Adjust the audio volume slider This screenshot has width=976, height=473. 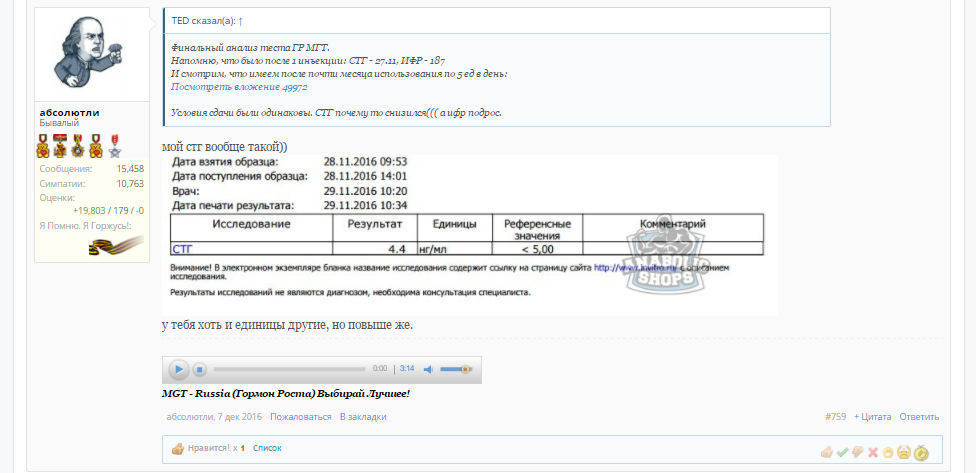click(455, 369)
